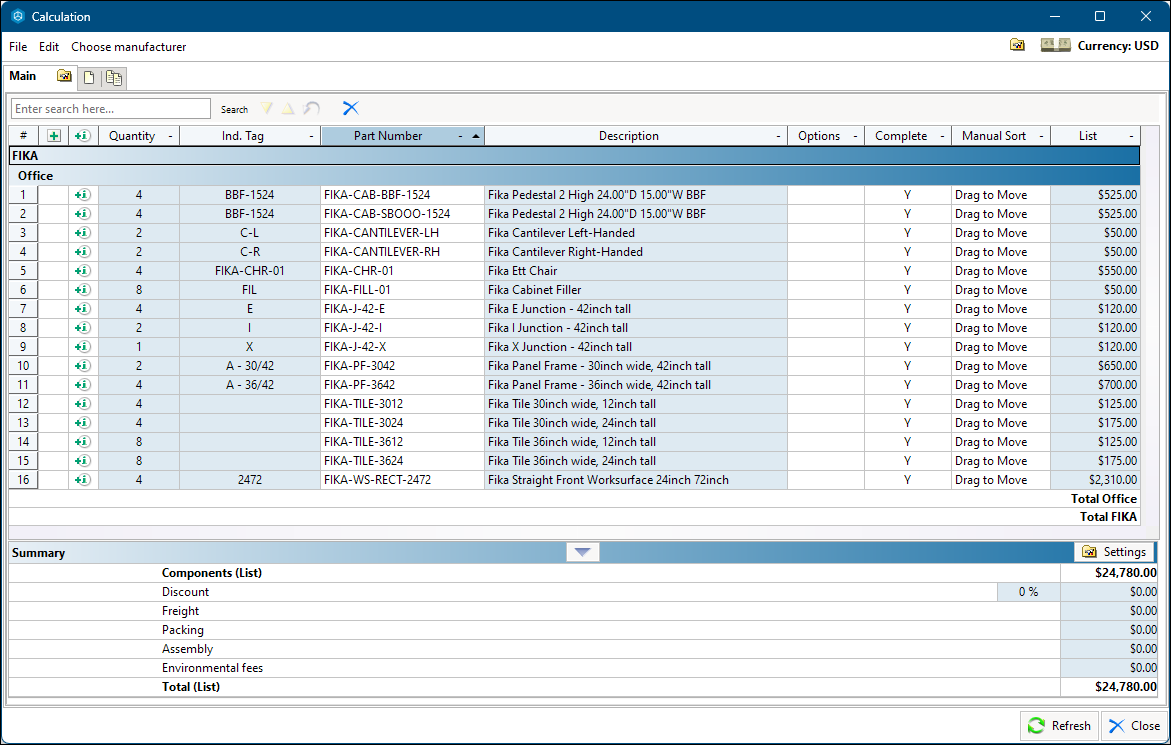
Task: Click the info icon for FIKA-TILE-3012 row
Action: (83, 404)
